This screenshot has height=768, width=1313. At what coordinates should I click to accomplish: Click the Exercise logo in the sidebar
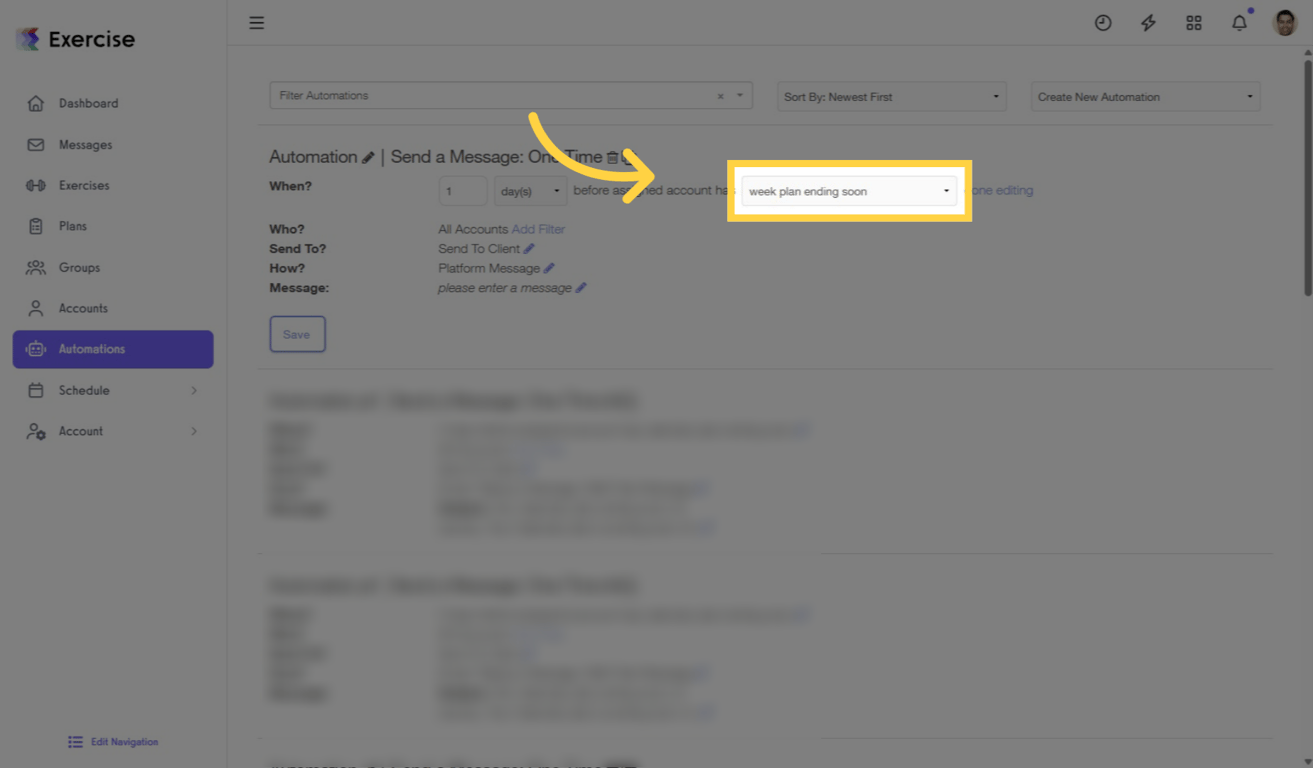point(75,39)
